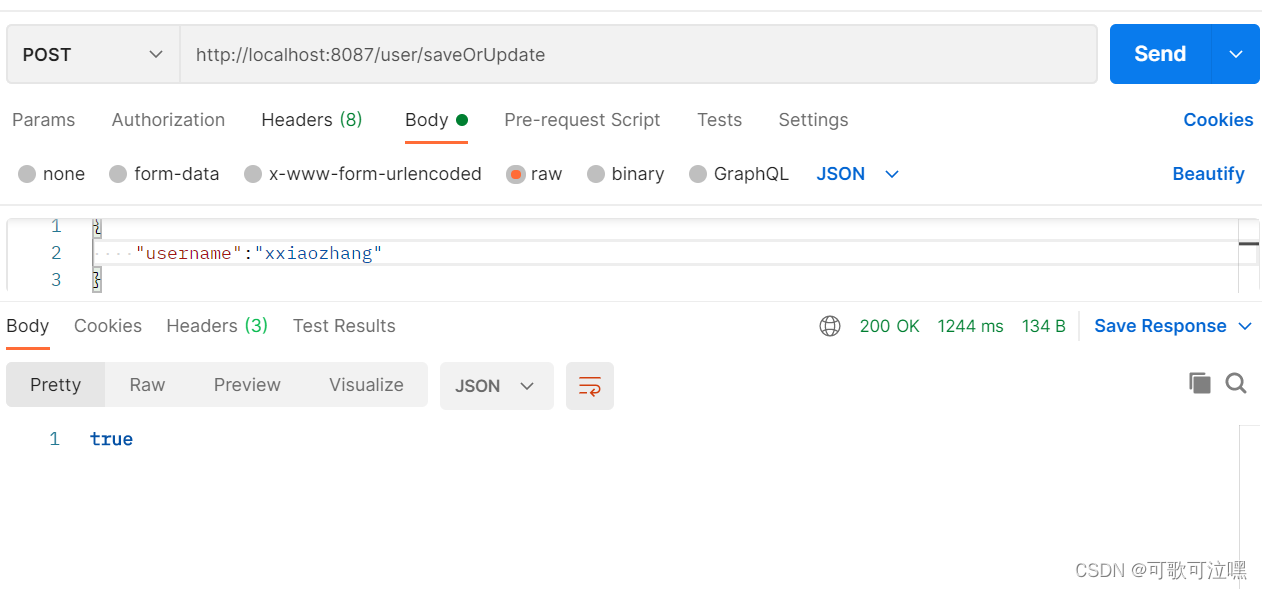Open the response Body tab
Viewport: 1262px width, 589px height.
27,326
